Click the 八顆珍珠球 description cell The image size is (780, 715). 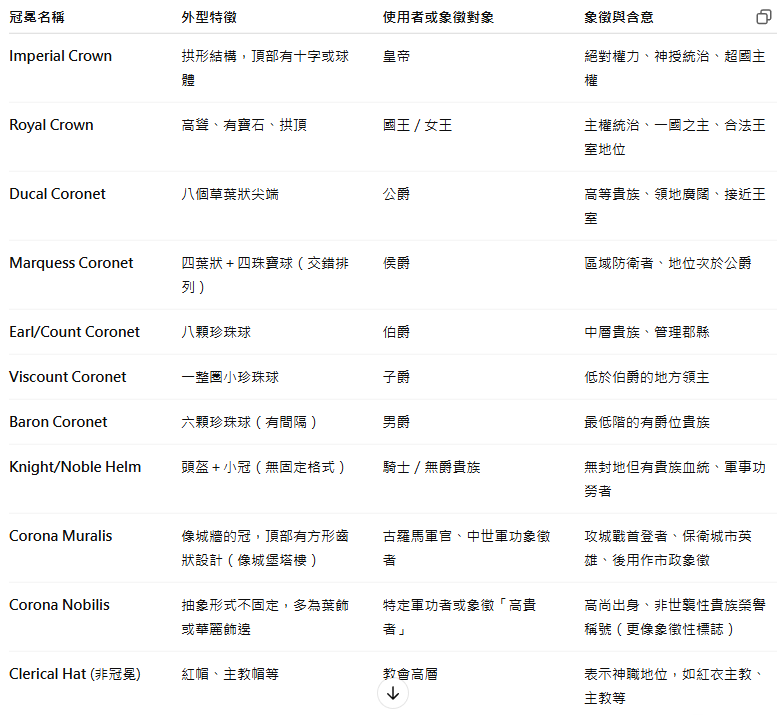coord(217,332)
